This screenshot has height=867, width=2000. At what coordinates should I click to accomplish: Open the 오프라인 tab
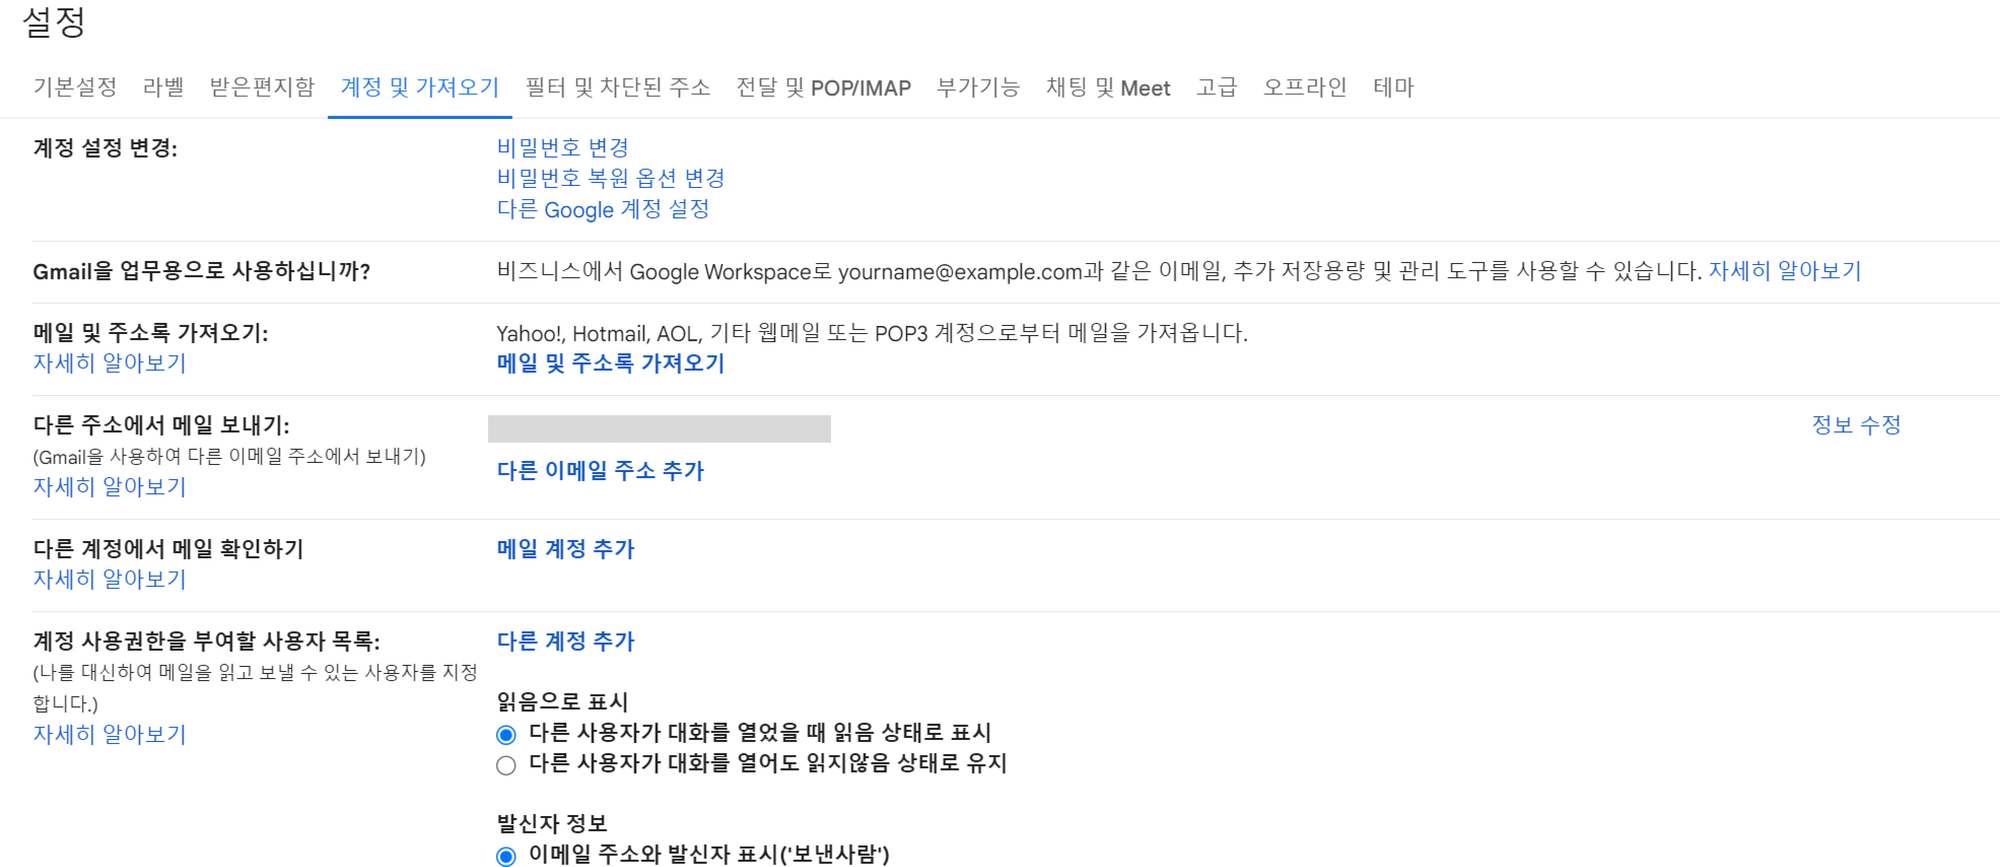[1304, 88]
